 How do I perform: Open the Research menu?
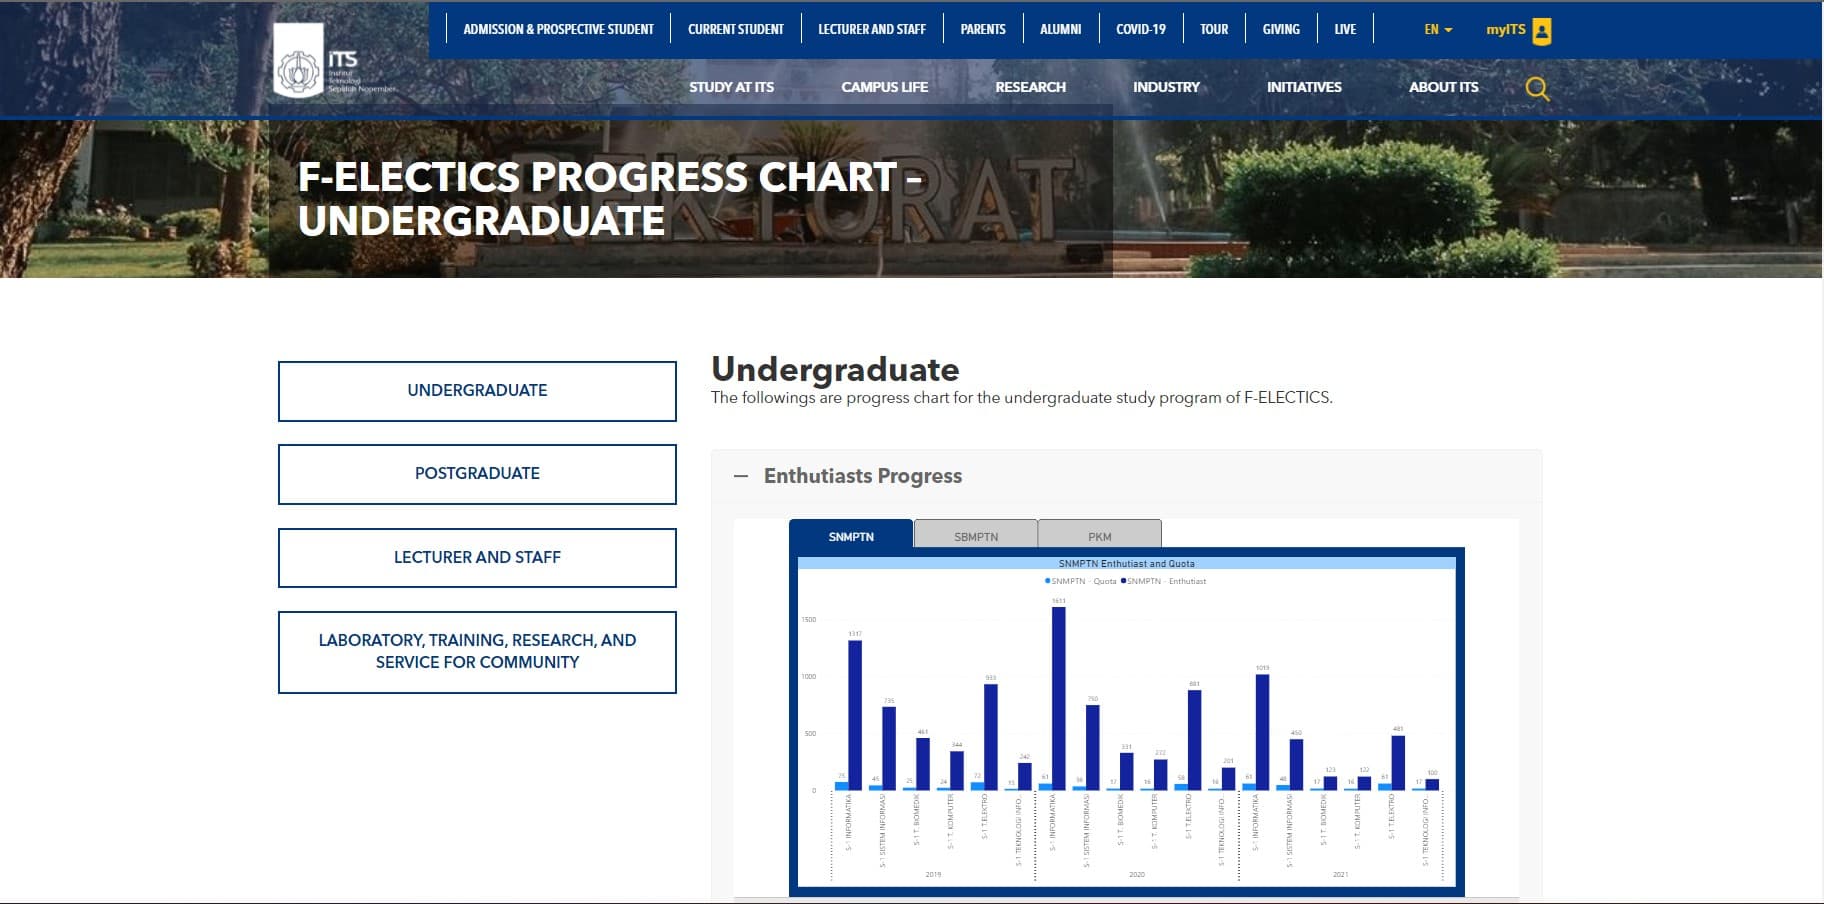pyautogui.click(x=1030, y=87)
